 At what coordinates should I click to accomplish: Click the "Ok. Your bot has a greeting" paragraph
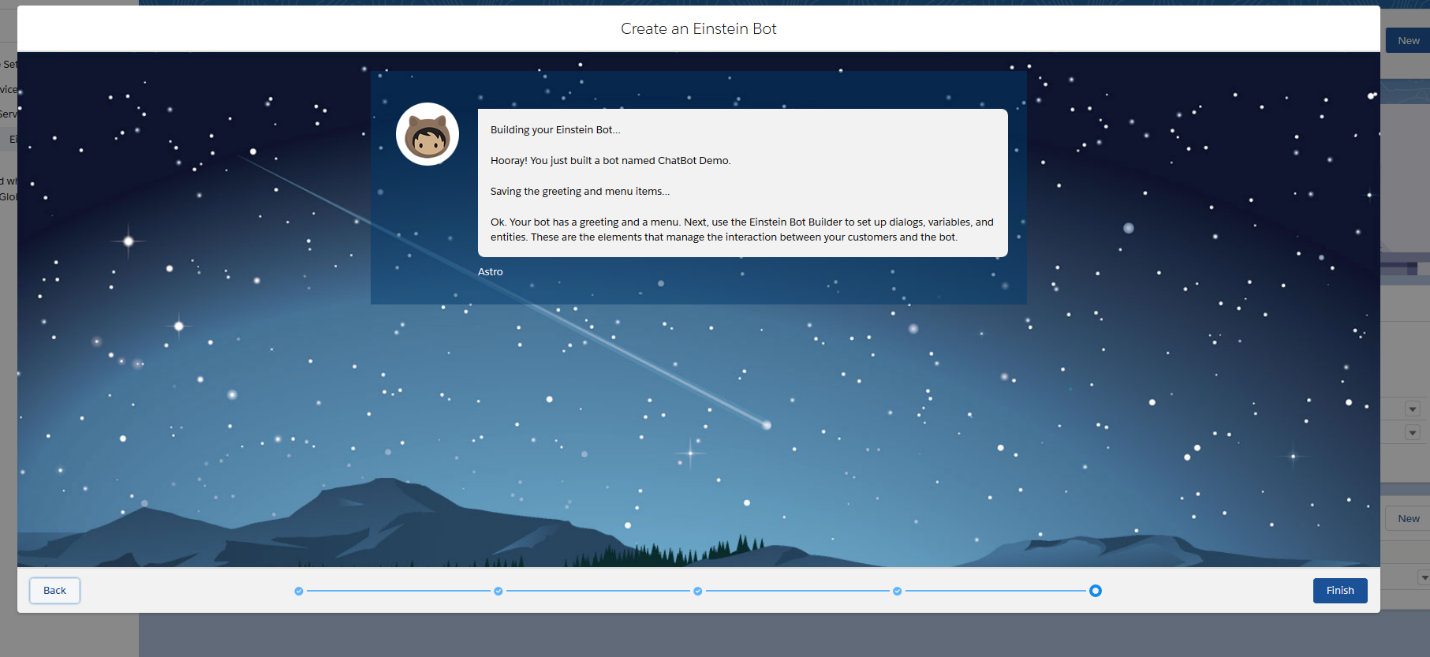coord(742,229)
